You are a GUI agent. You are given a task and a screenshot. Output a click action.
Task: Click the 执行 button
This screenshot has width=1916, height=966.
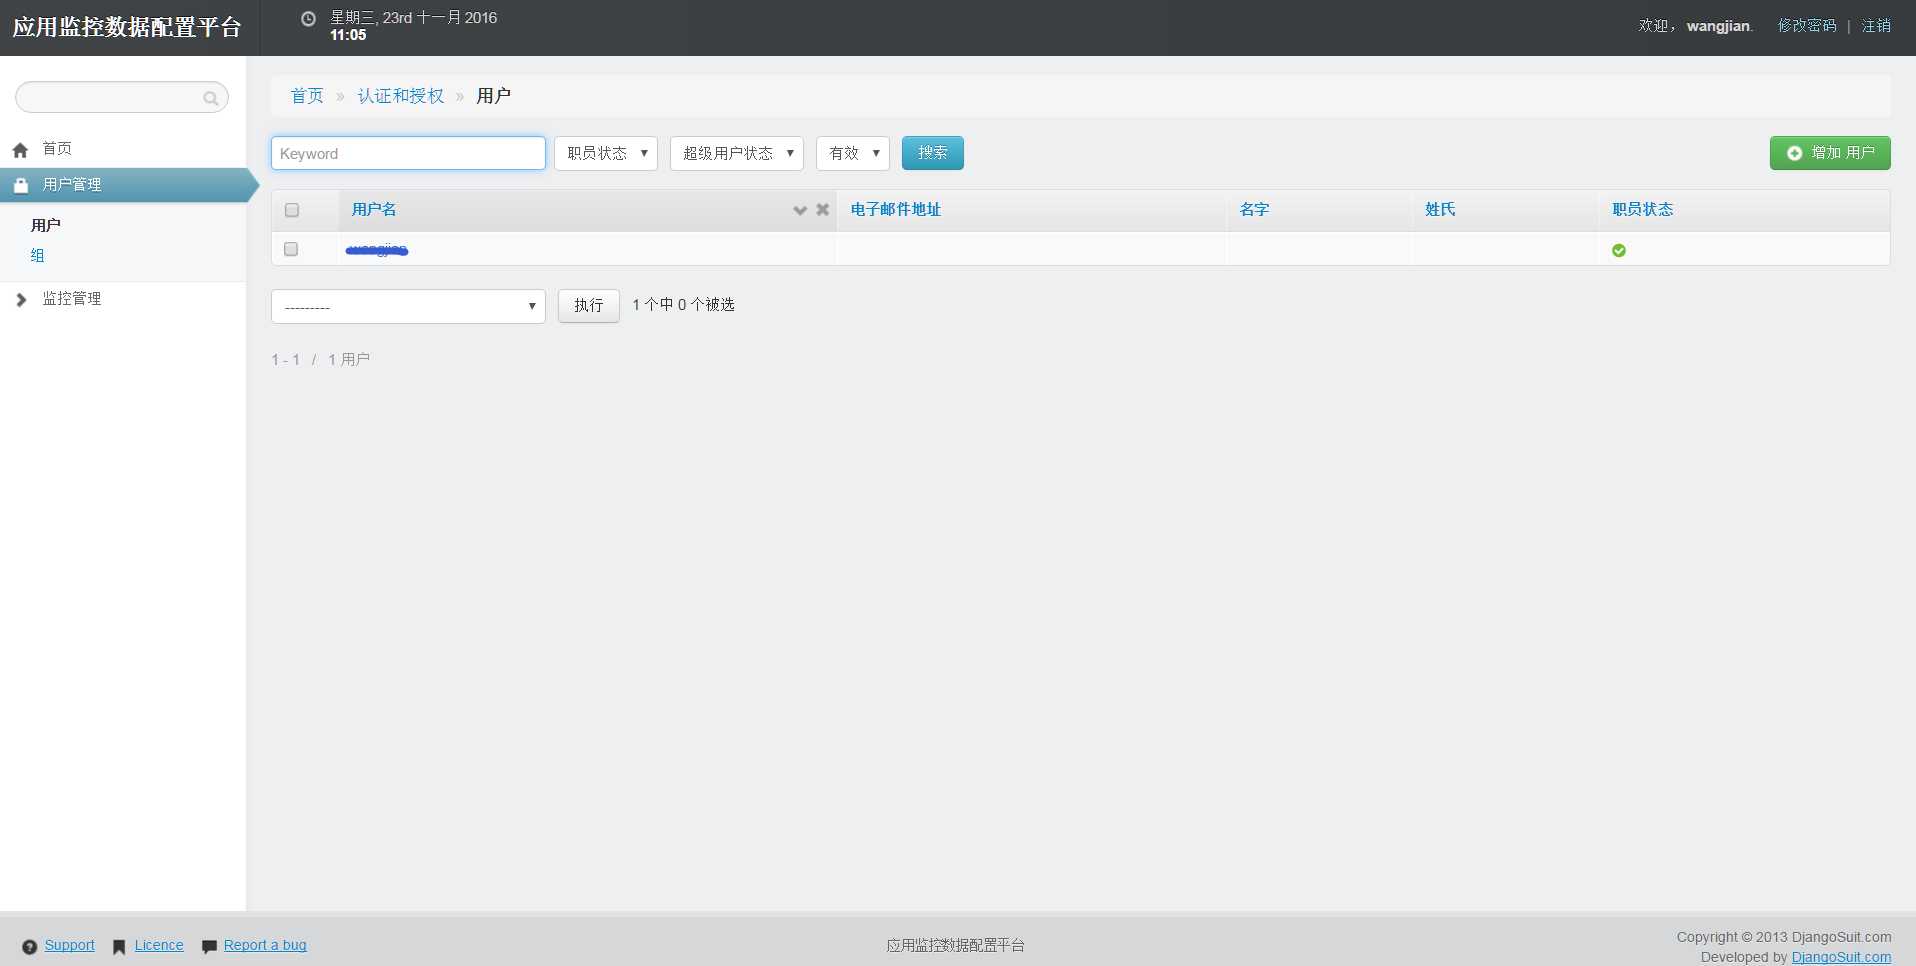point(589,306)
